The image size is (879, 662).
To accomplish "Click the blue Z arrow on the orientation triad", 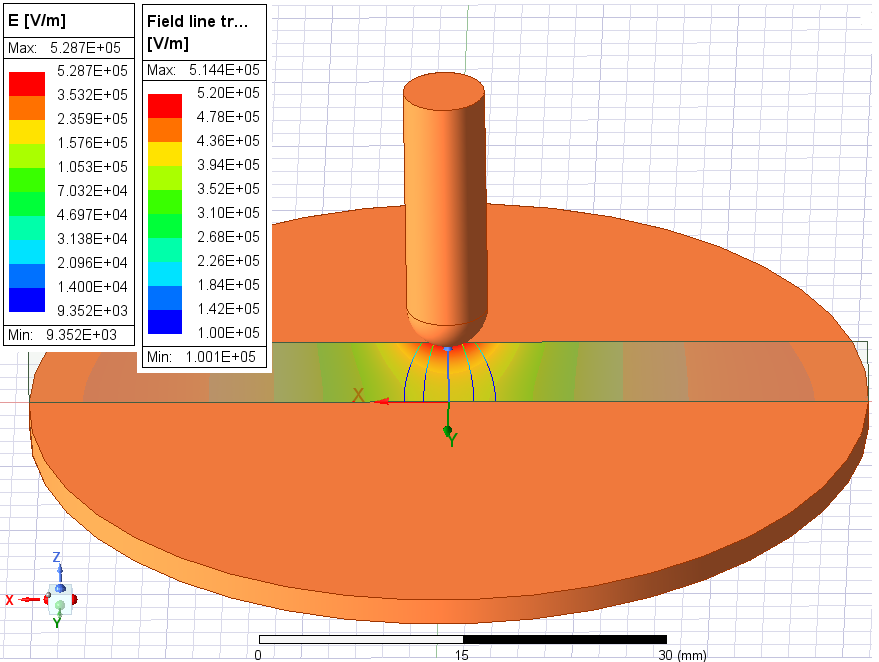I will 60,571.
